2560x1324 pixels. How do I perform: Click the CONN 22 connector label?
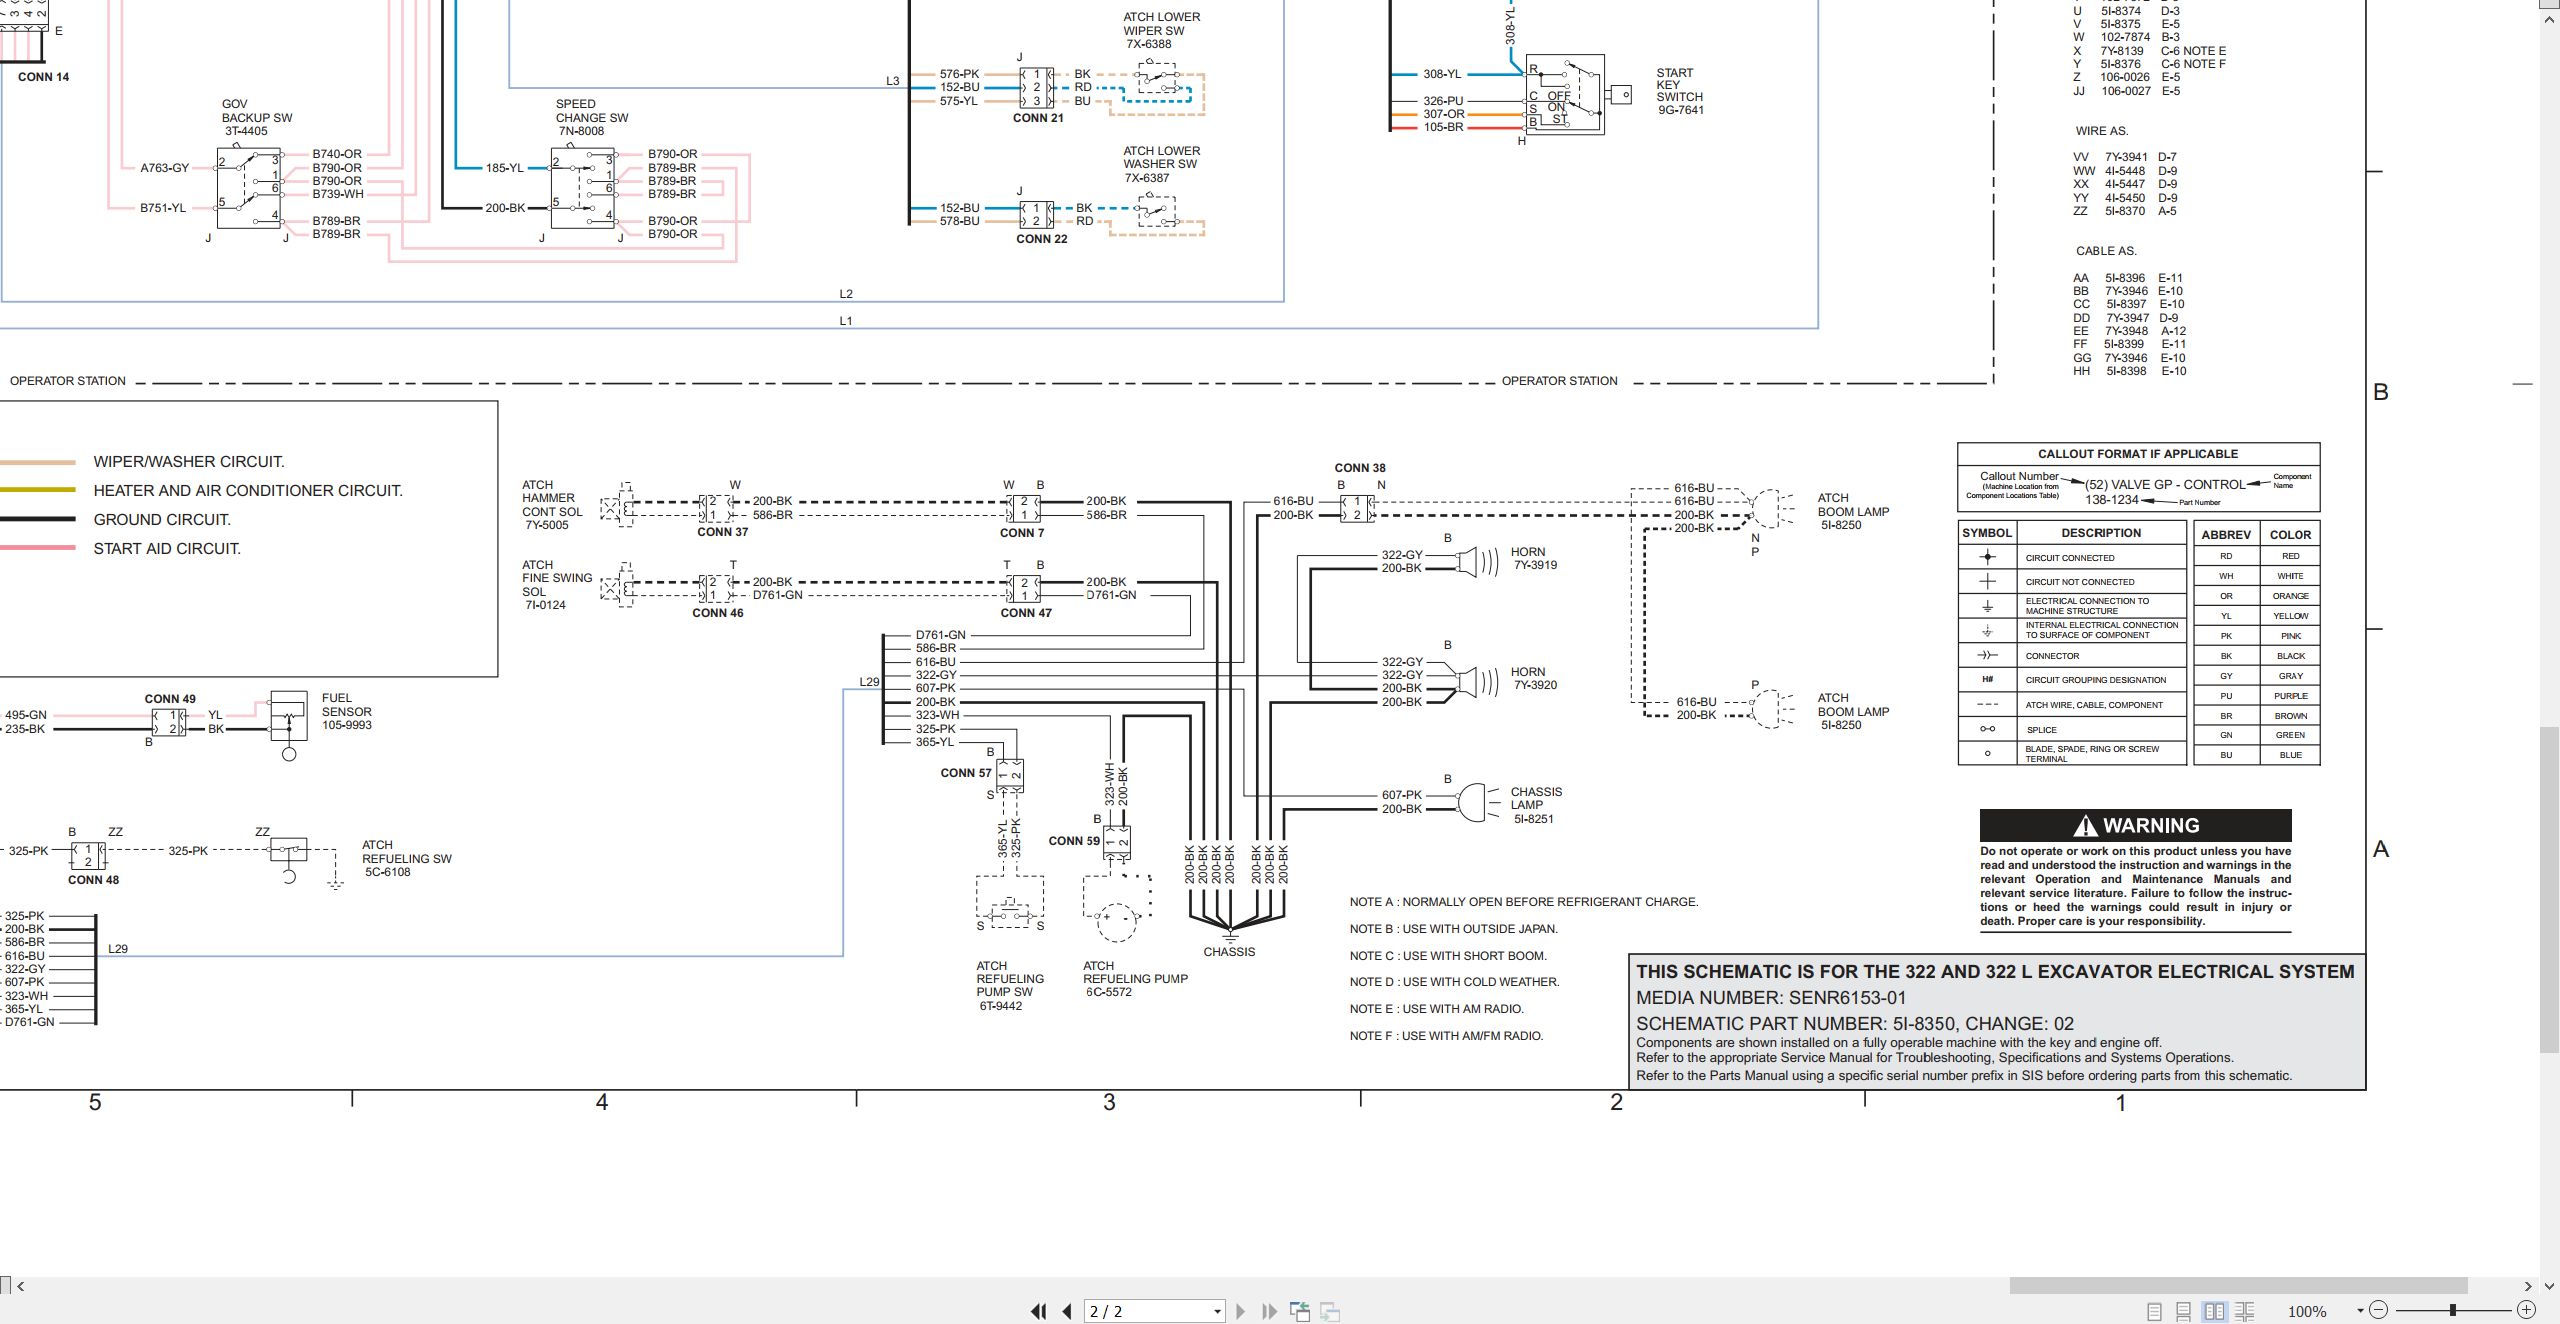pos(1042,238)
